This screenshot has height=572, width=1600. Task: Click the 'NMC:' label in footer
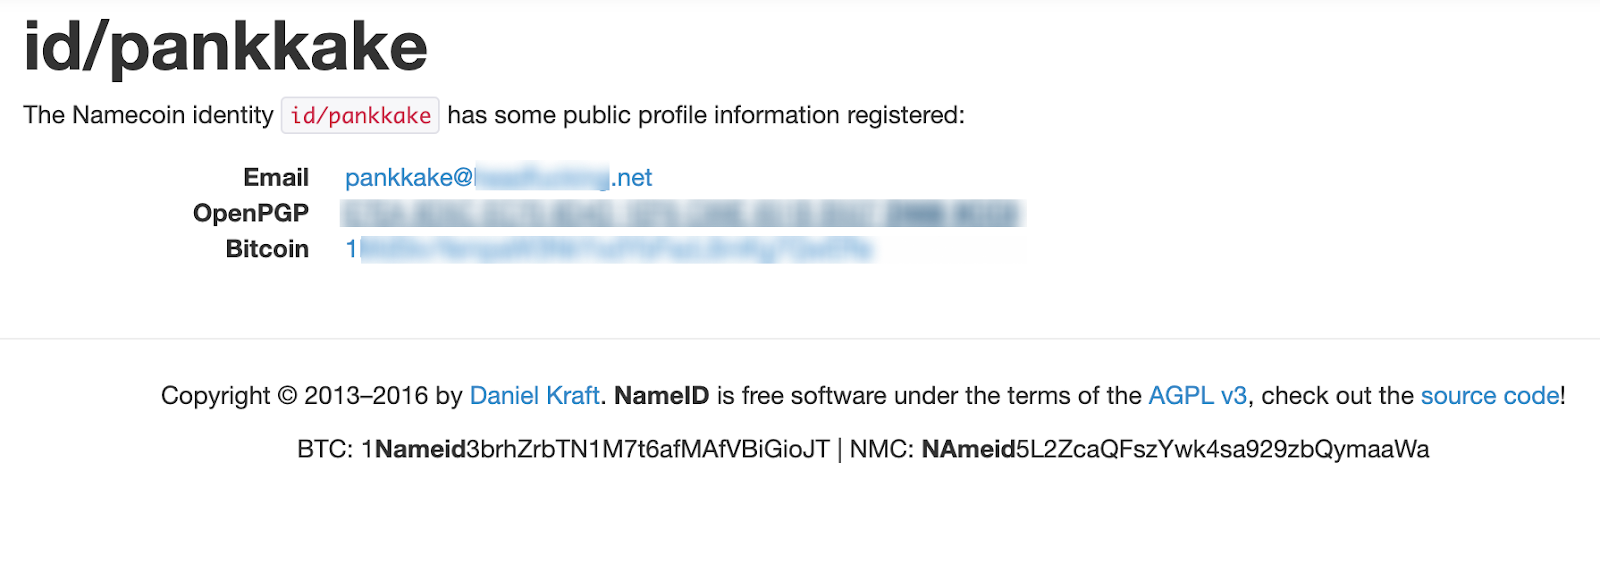[x=881, y=450]
